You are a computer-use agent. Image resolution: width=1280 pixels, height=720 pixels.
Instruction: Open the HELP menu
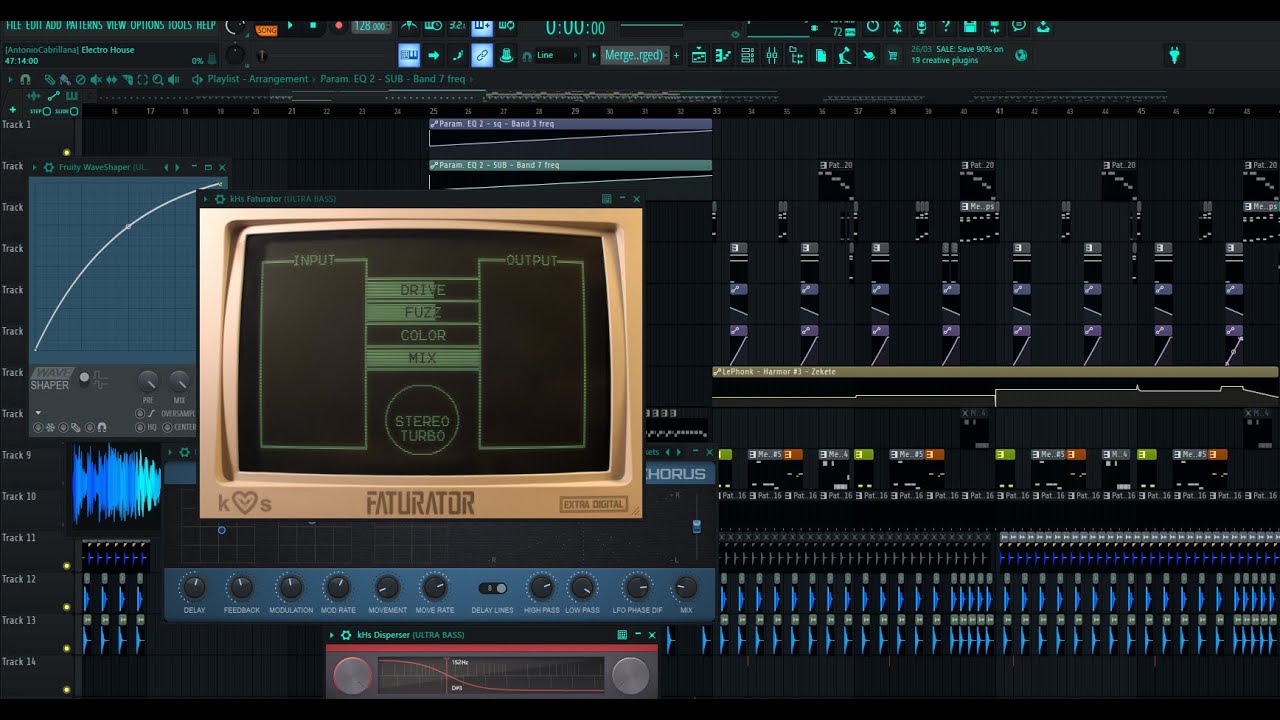(206, 25)
